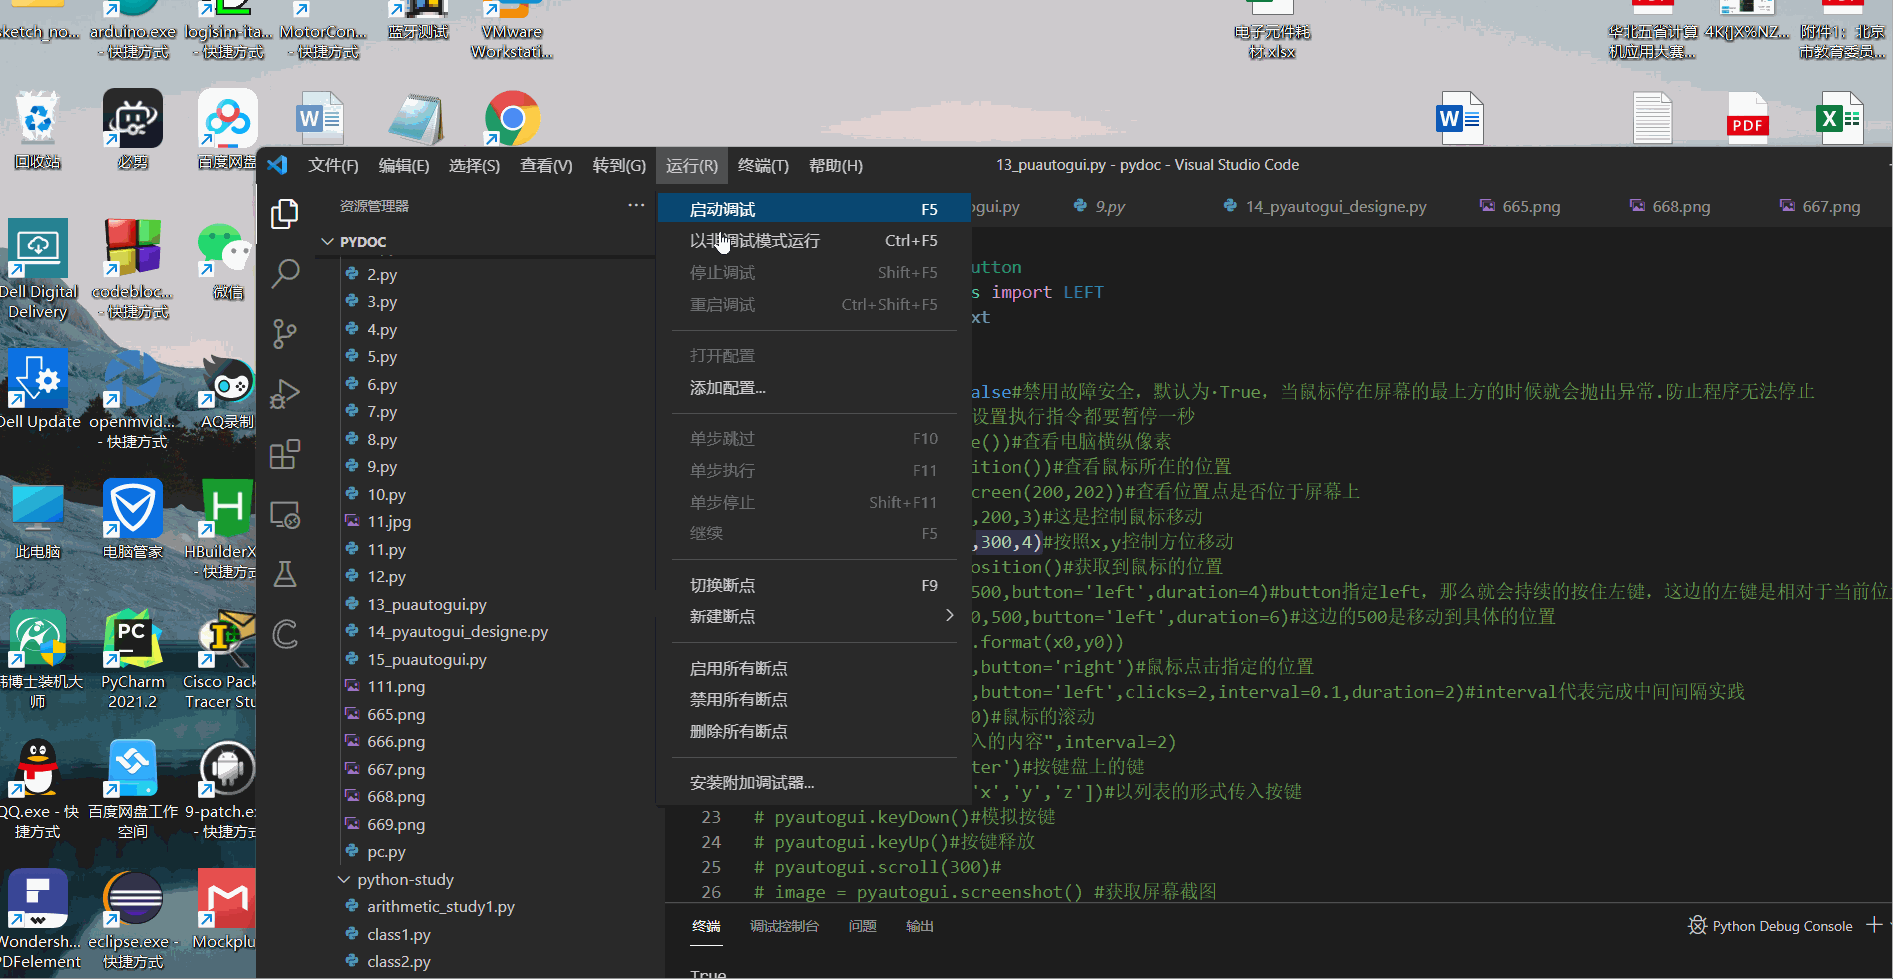Screen dimensions: 1893x979
Task: Open explorer panel more actions ellipsis
Action: click(x=636, y=205)
